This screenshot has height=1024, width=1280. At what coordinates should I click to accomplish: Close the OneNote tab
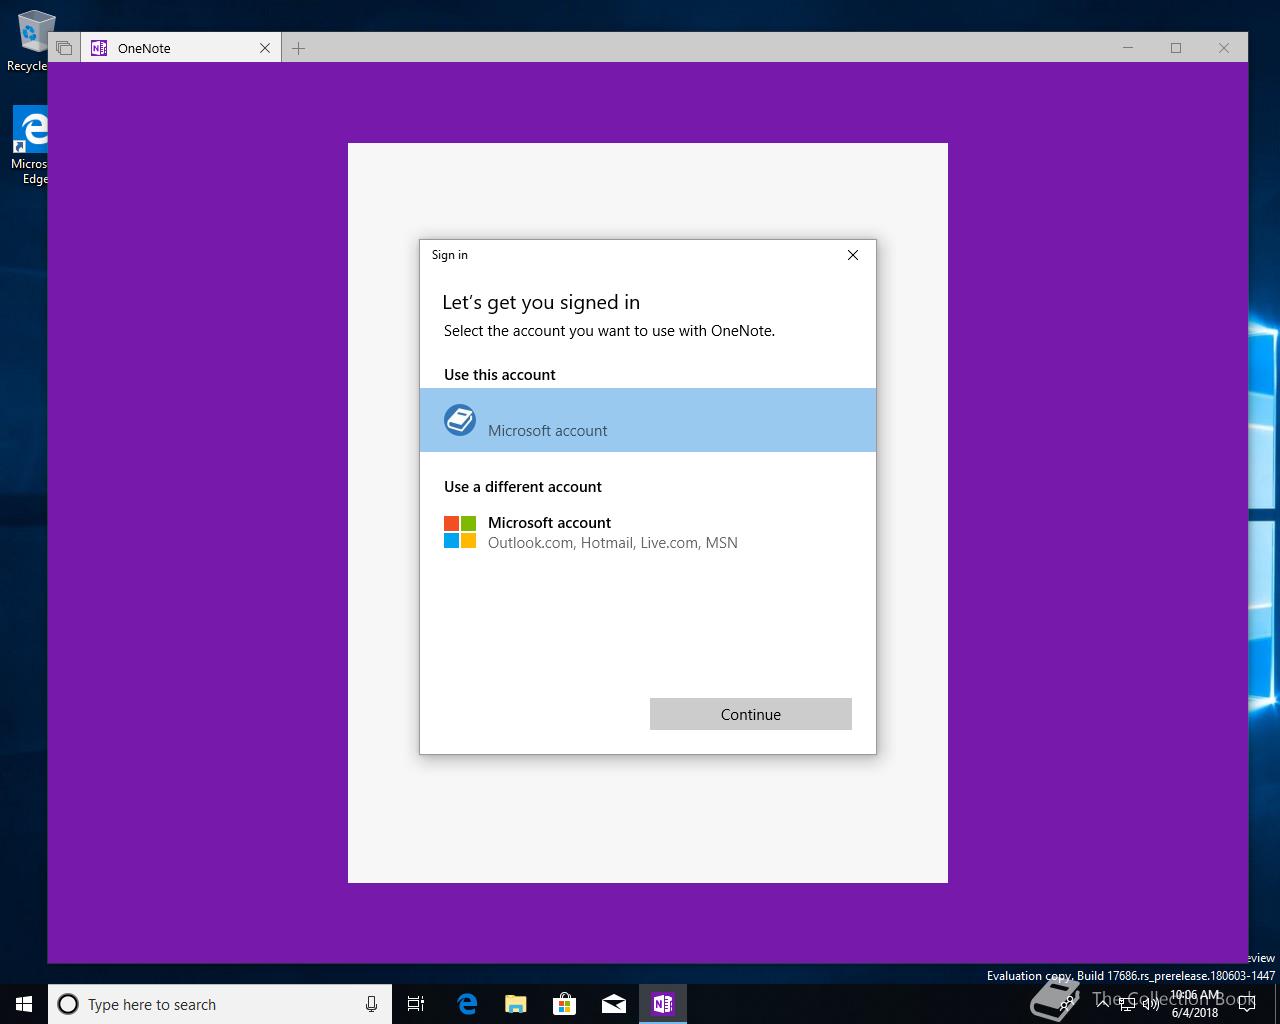(x=265, y=48)
